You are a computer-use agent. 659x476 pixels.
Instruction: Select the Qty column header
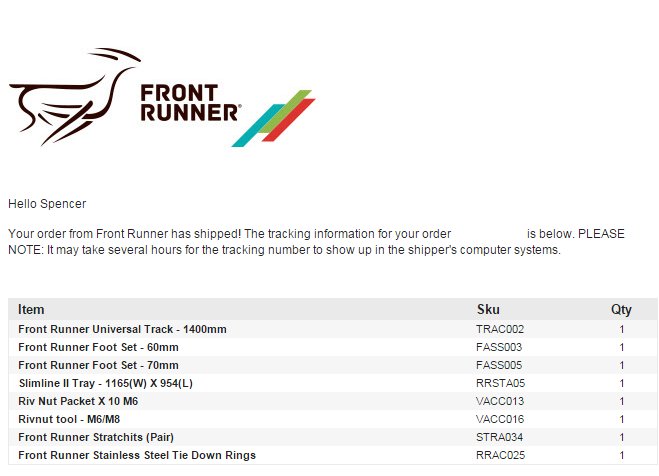point(621,310)
